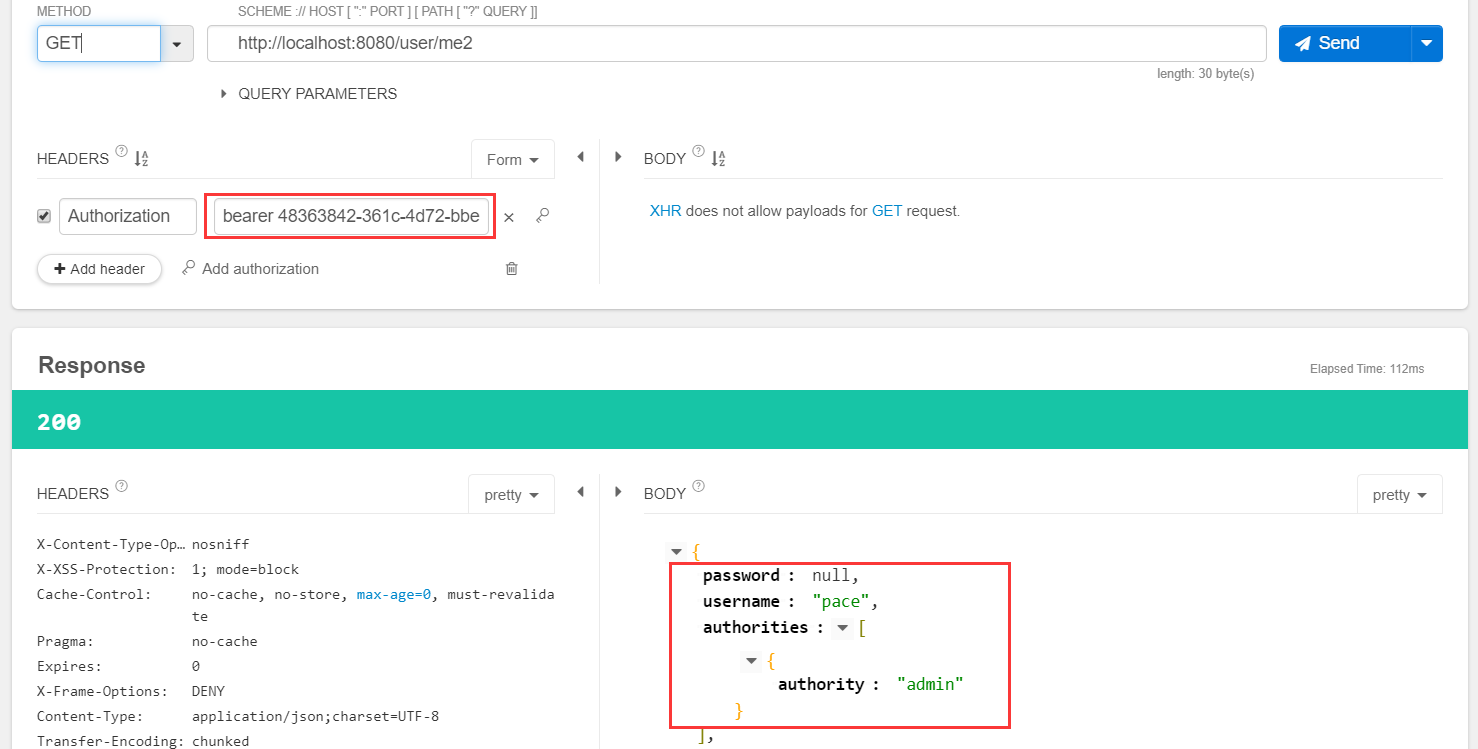Select the "pace" username value

pos(841,602)
